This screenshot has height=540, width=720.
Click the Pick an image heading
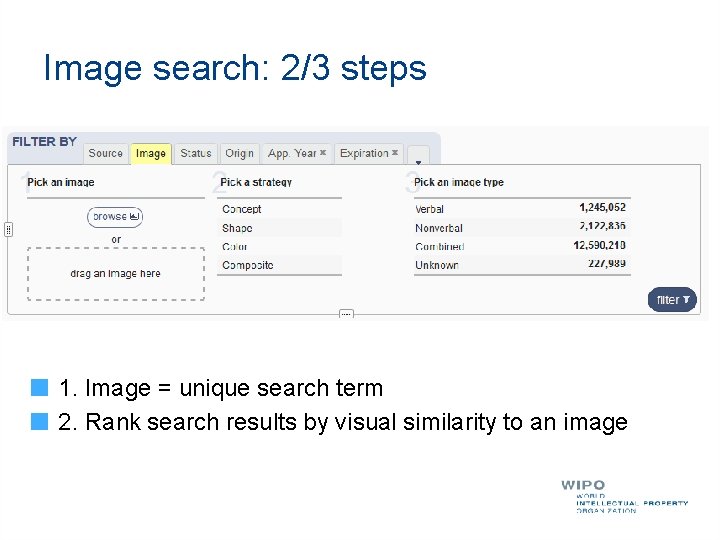pos(61,182)
